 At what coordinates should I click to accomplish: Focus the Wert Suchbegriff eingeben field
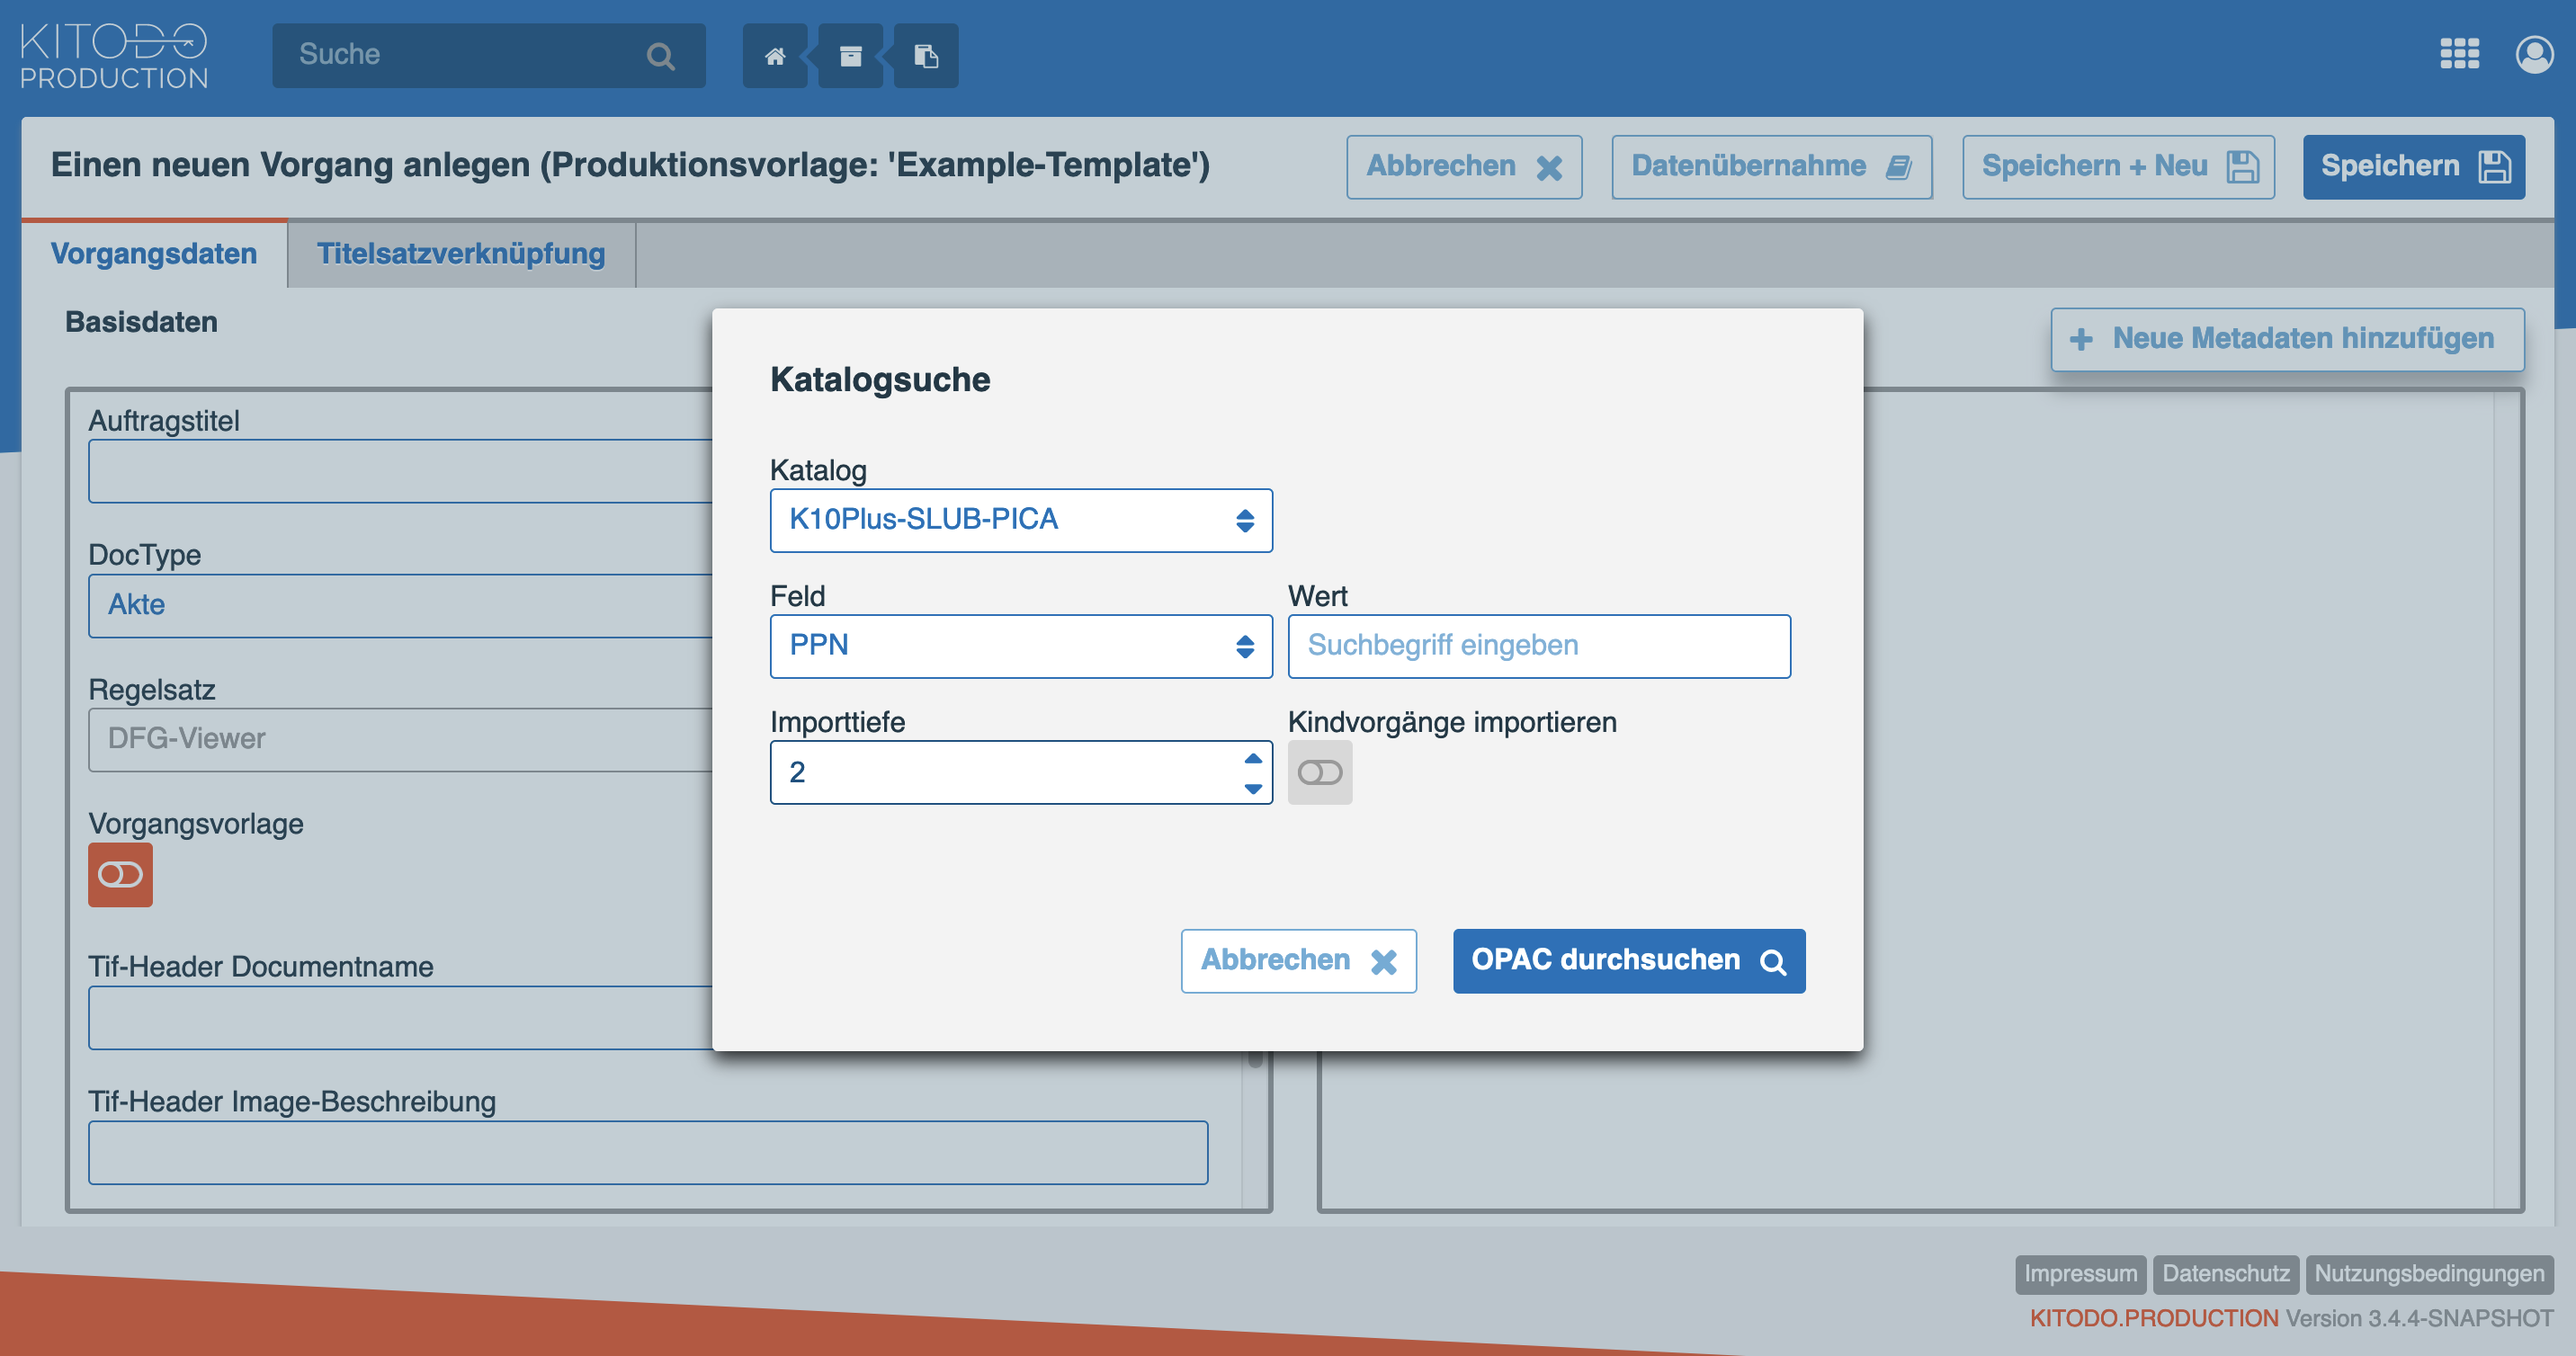[1539, 646]
